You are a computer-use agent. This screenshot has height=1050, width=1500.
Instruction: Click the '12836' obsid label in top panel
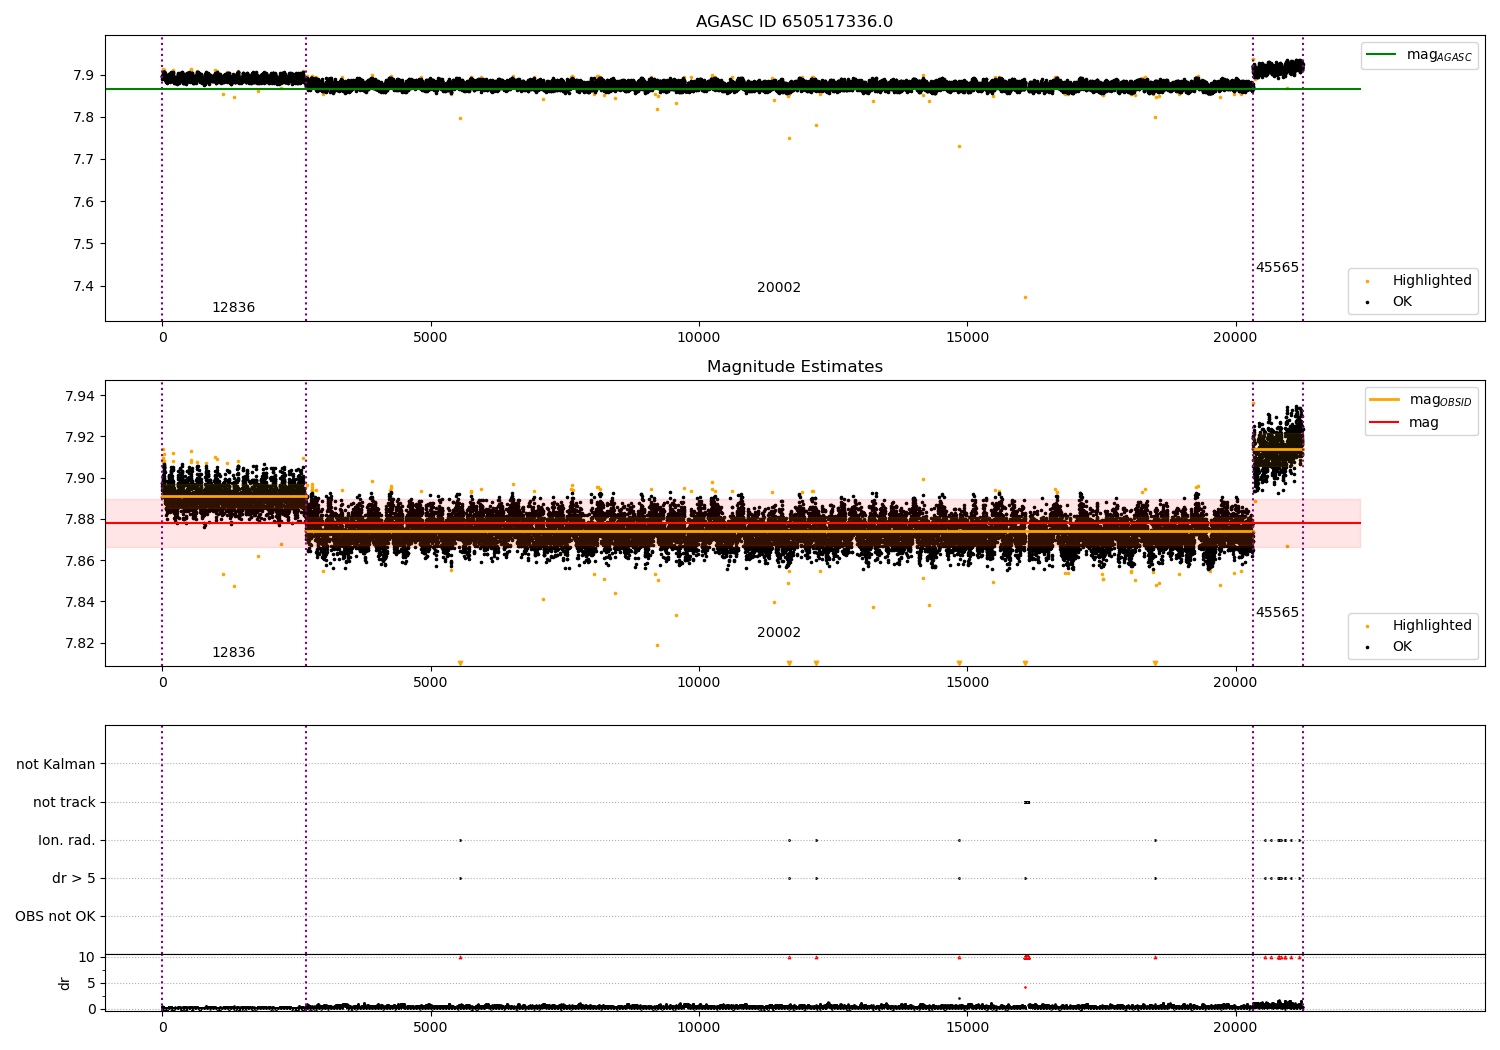(233, 308)
